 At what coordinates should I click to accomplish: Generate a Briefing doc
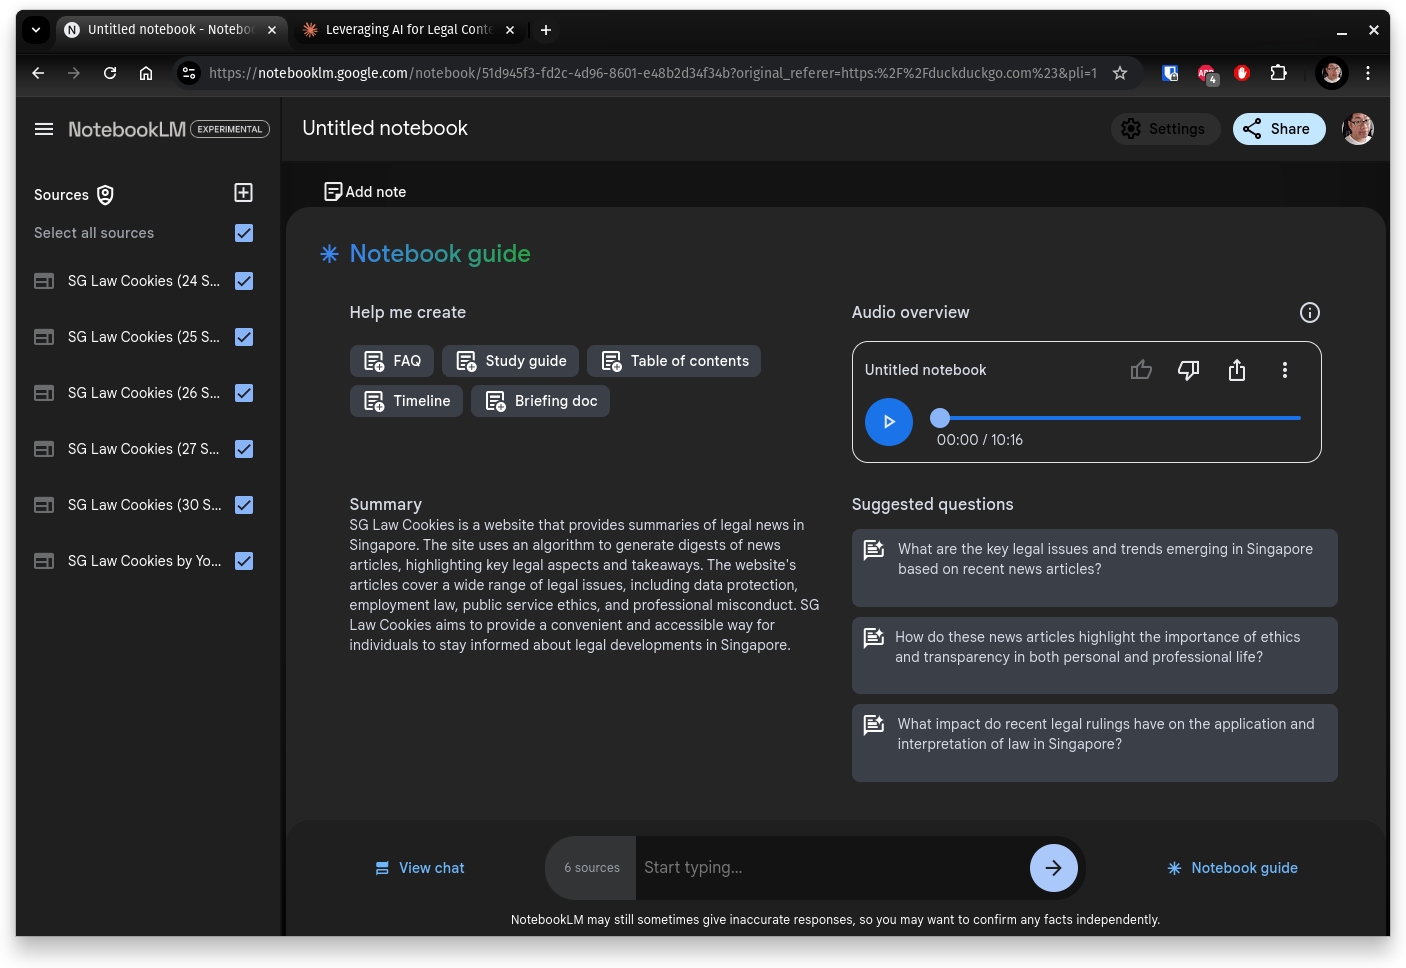(x=540, y=401)
